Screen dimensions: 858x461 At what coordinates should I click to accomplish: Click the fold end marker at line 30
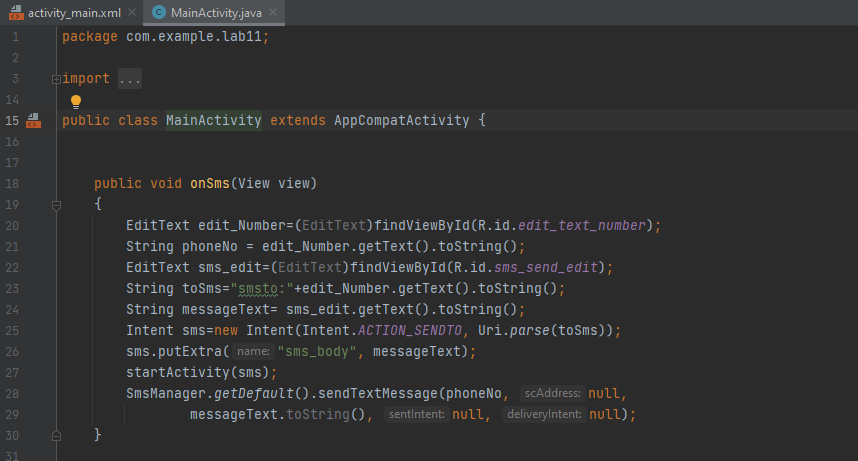(x=56, y=436)
